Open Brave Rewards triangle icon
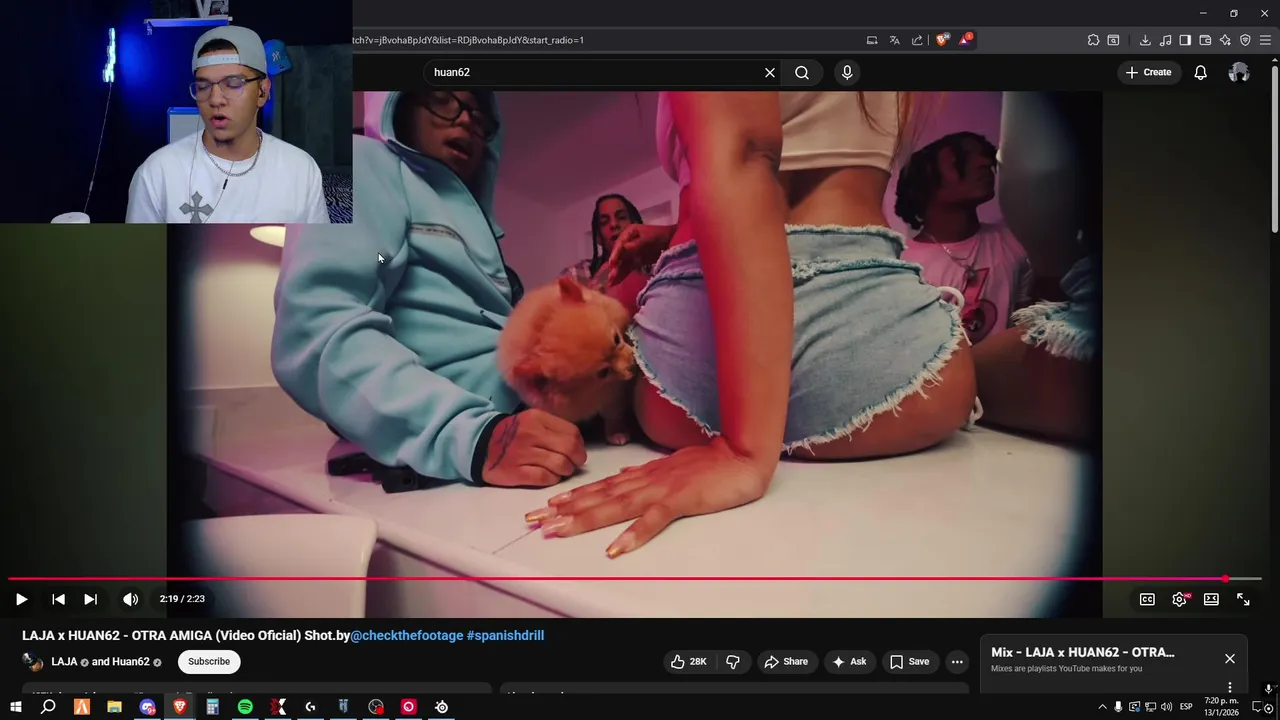 965,40
